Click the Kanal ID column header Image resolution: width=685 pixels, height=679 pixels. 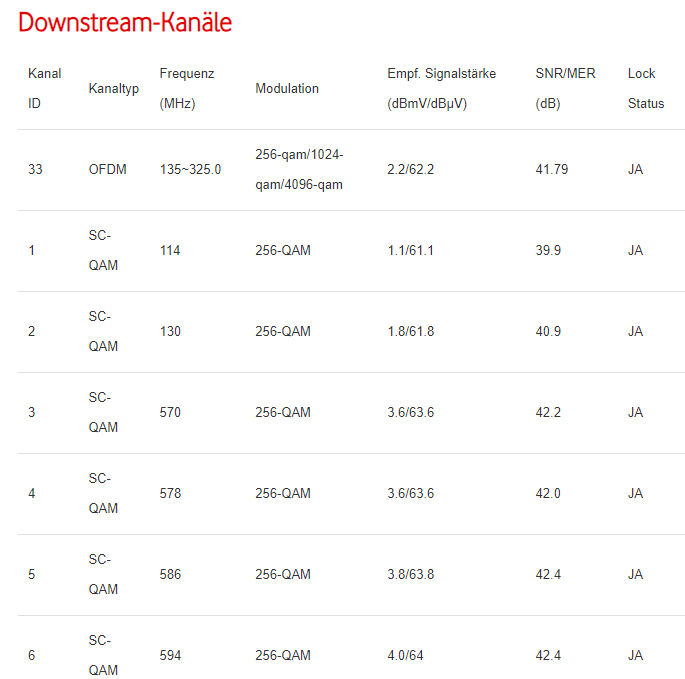(44, 88)
